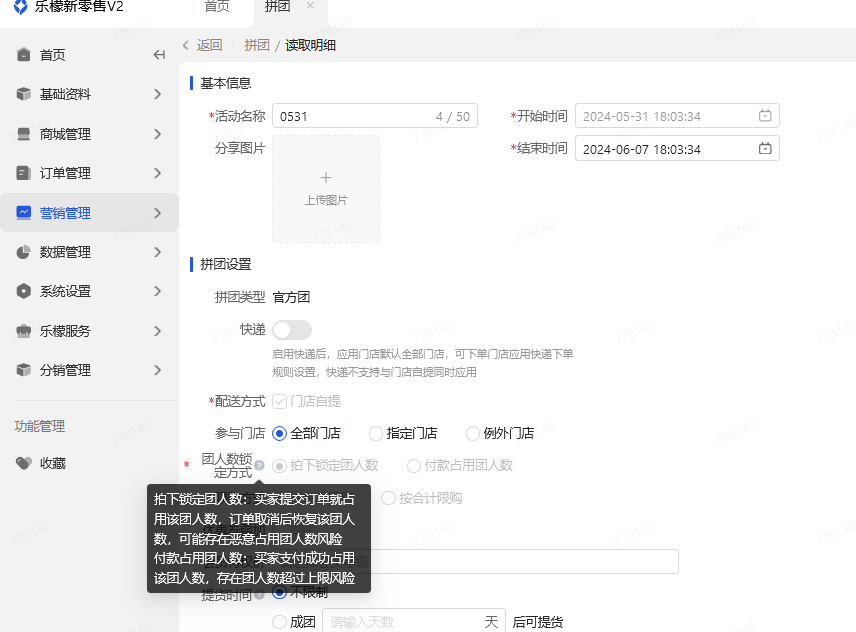Screen dimensions: 856x632
Task: Expand the 乐檬服务 menu chevron
Action: point(157,331)
